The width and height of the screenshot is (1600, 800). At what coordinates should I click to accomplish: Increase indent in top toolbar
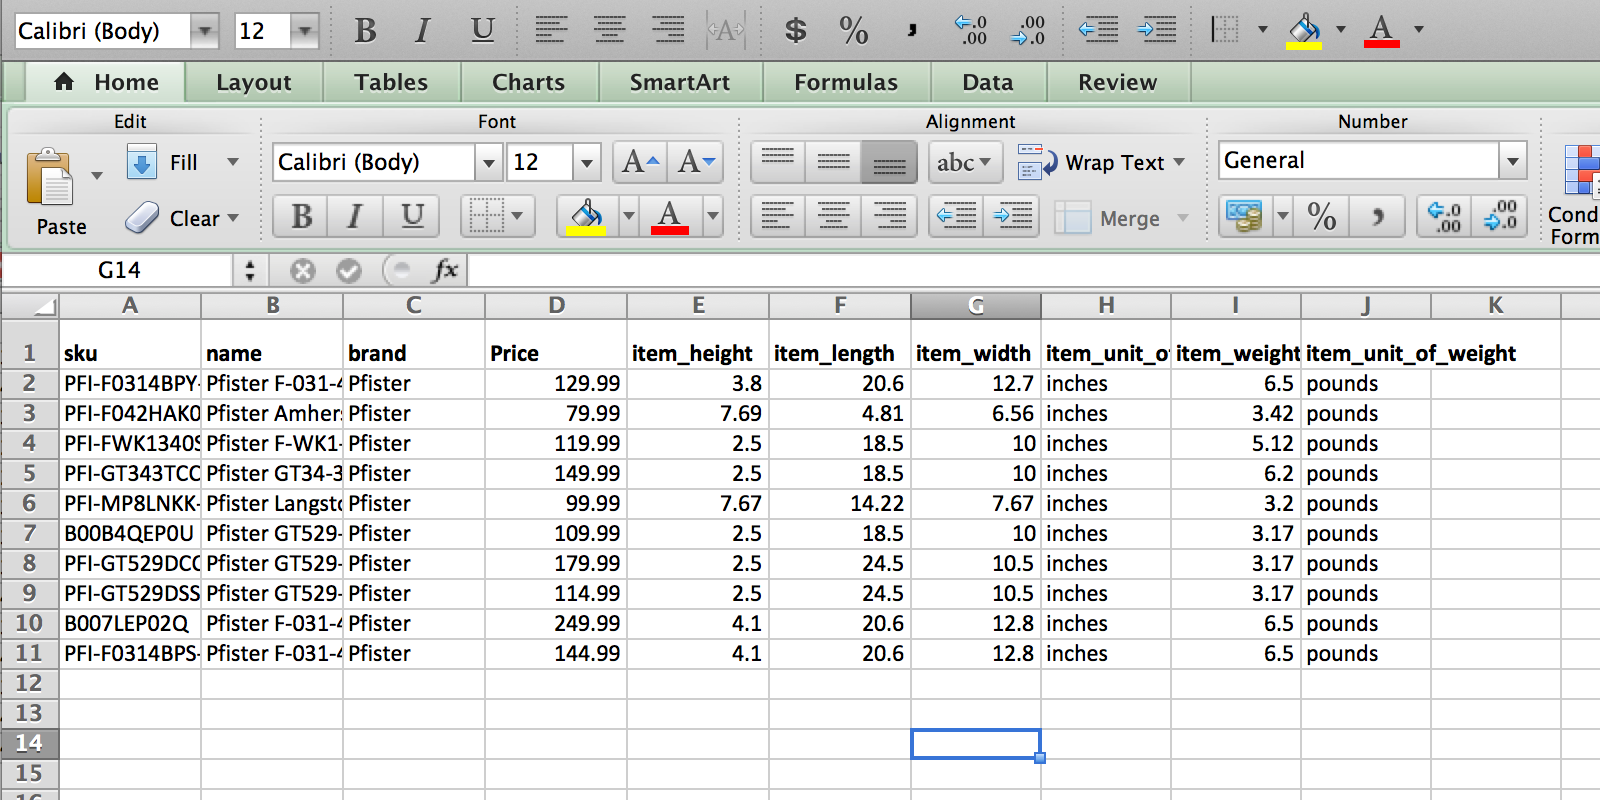click(x=1157, y=30)
